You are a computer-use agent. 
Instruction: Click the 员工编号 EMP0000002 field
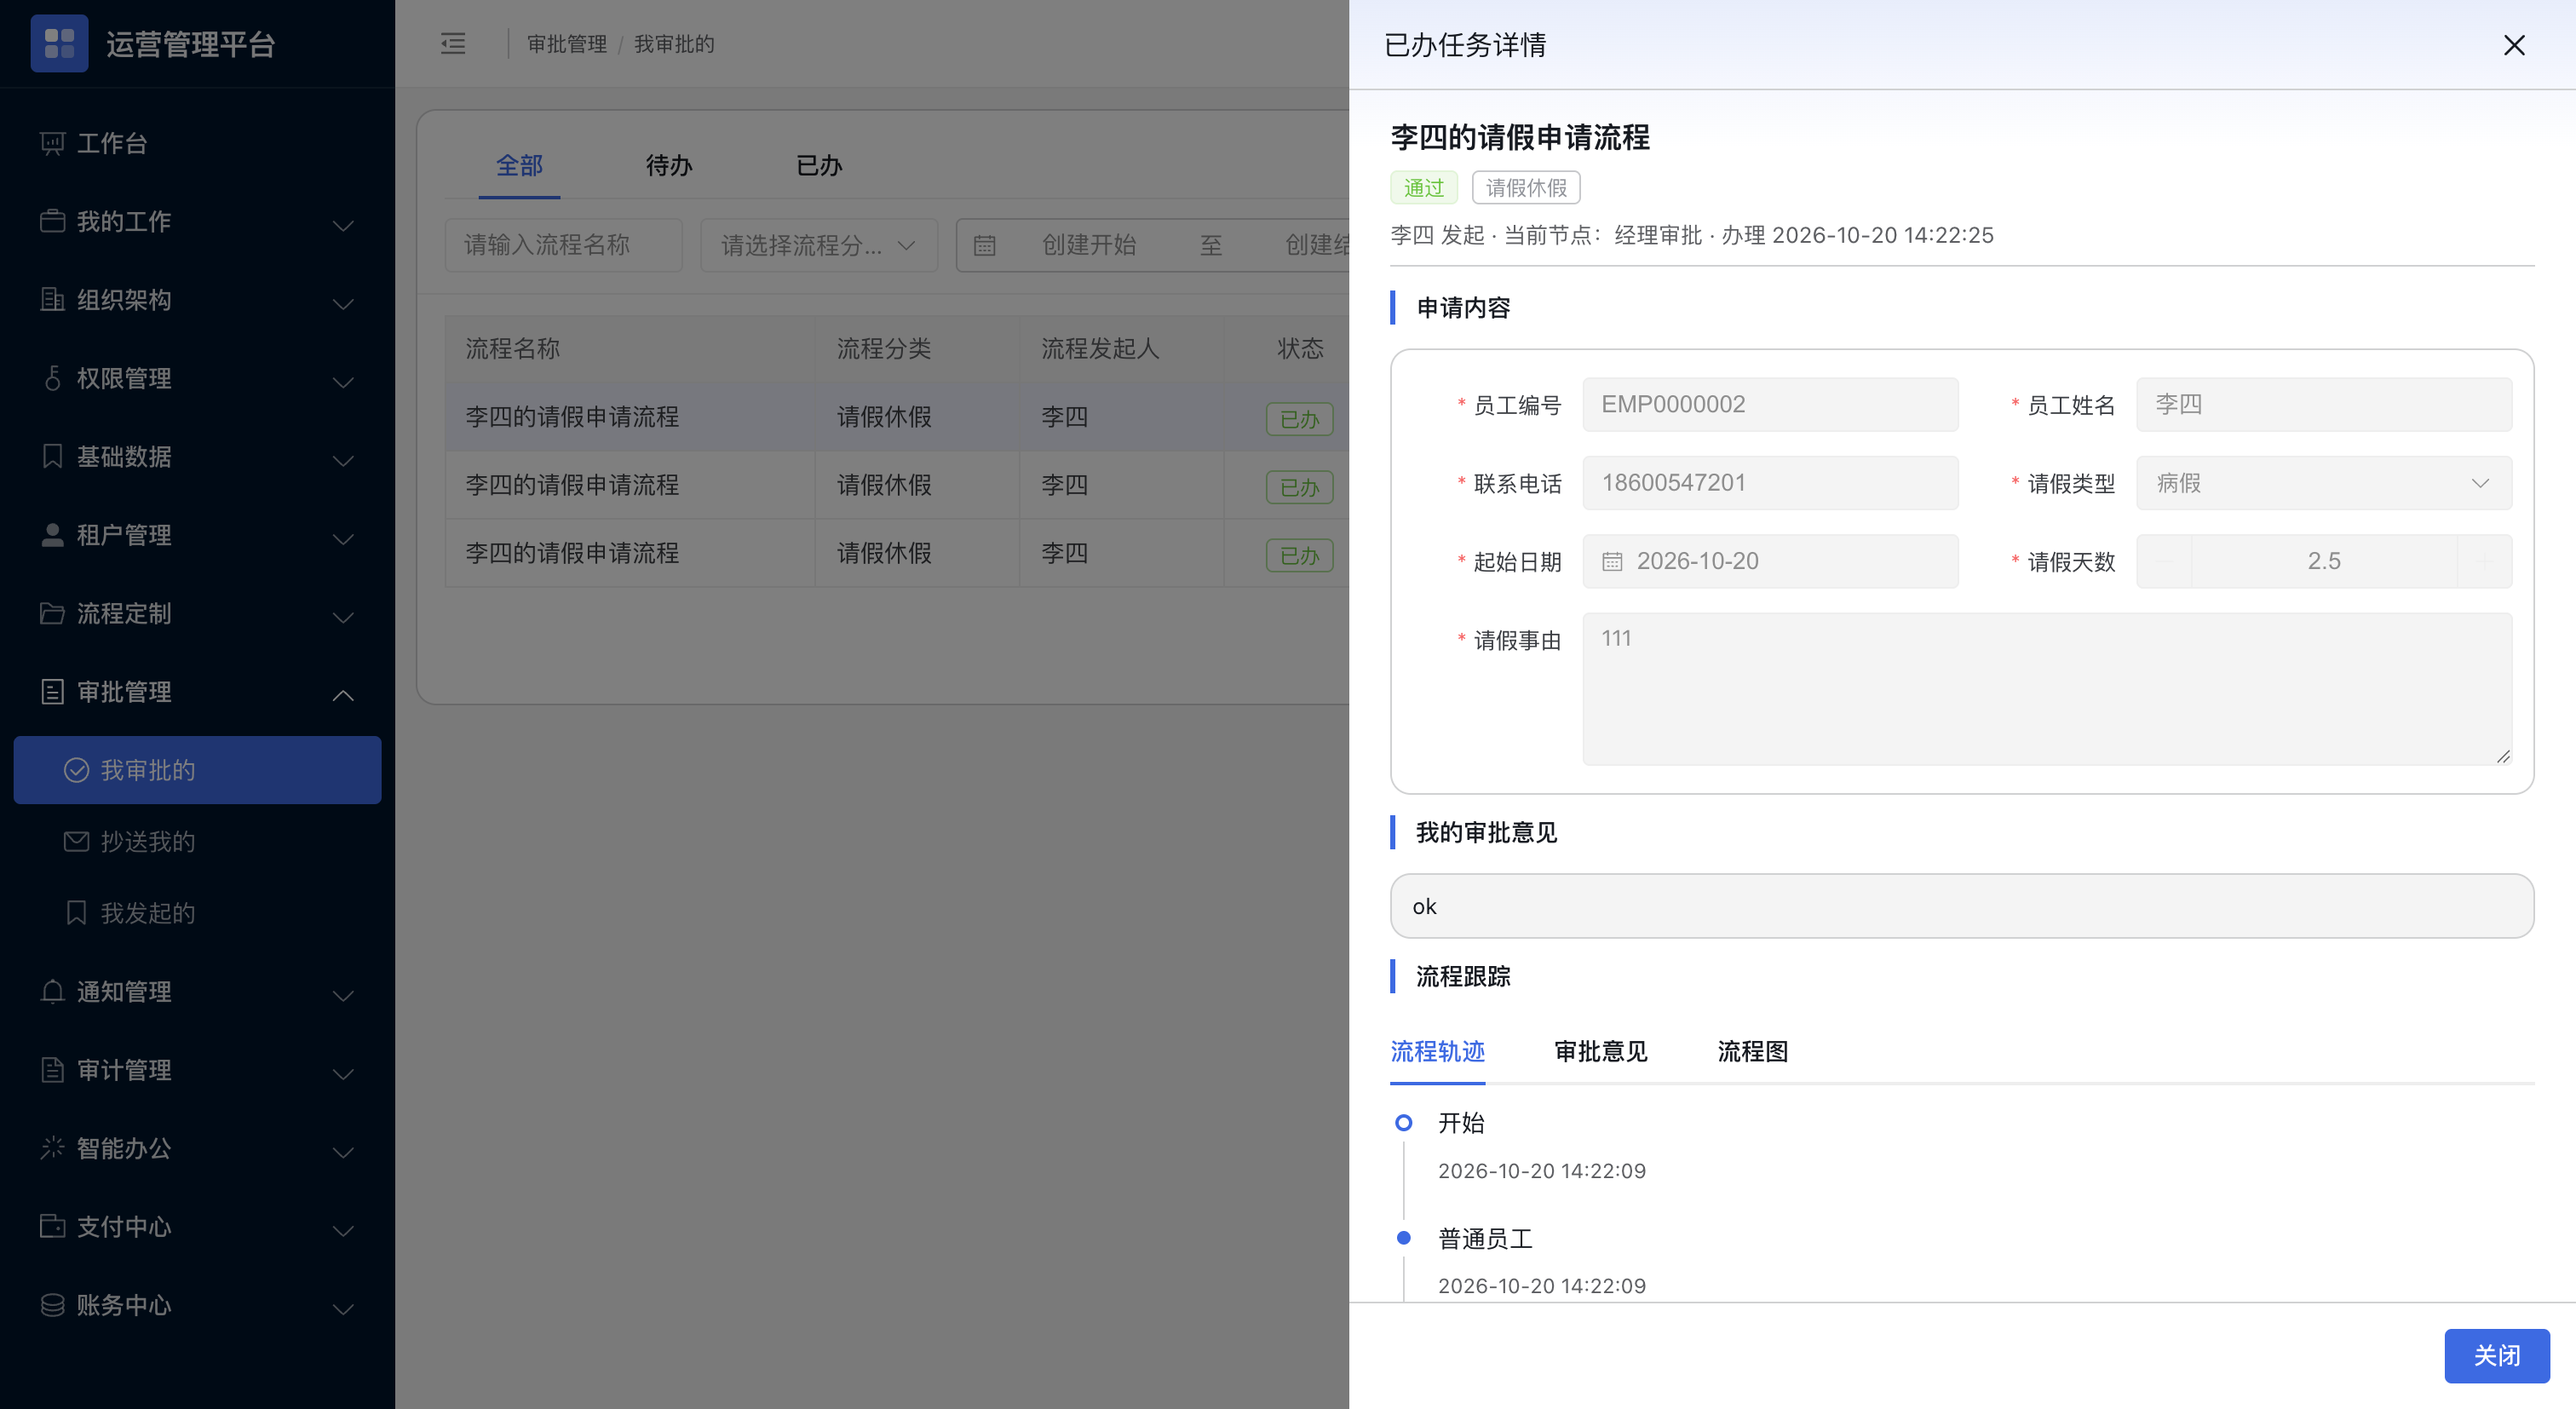[1770, 404]
